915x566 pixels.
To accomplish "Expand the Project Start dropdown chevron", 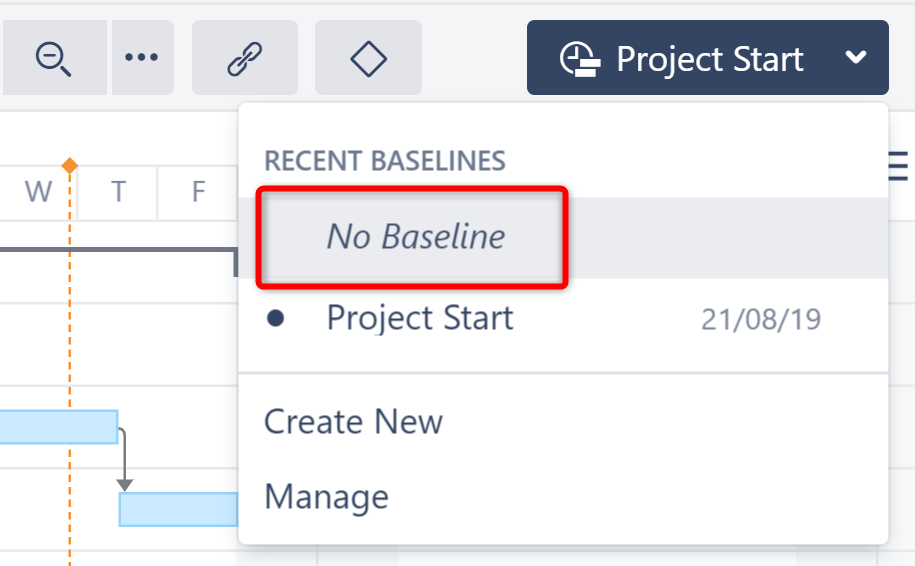I will coord(856,58).
